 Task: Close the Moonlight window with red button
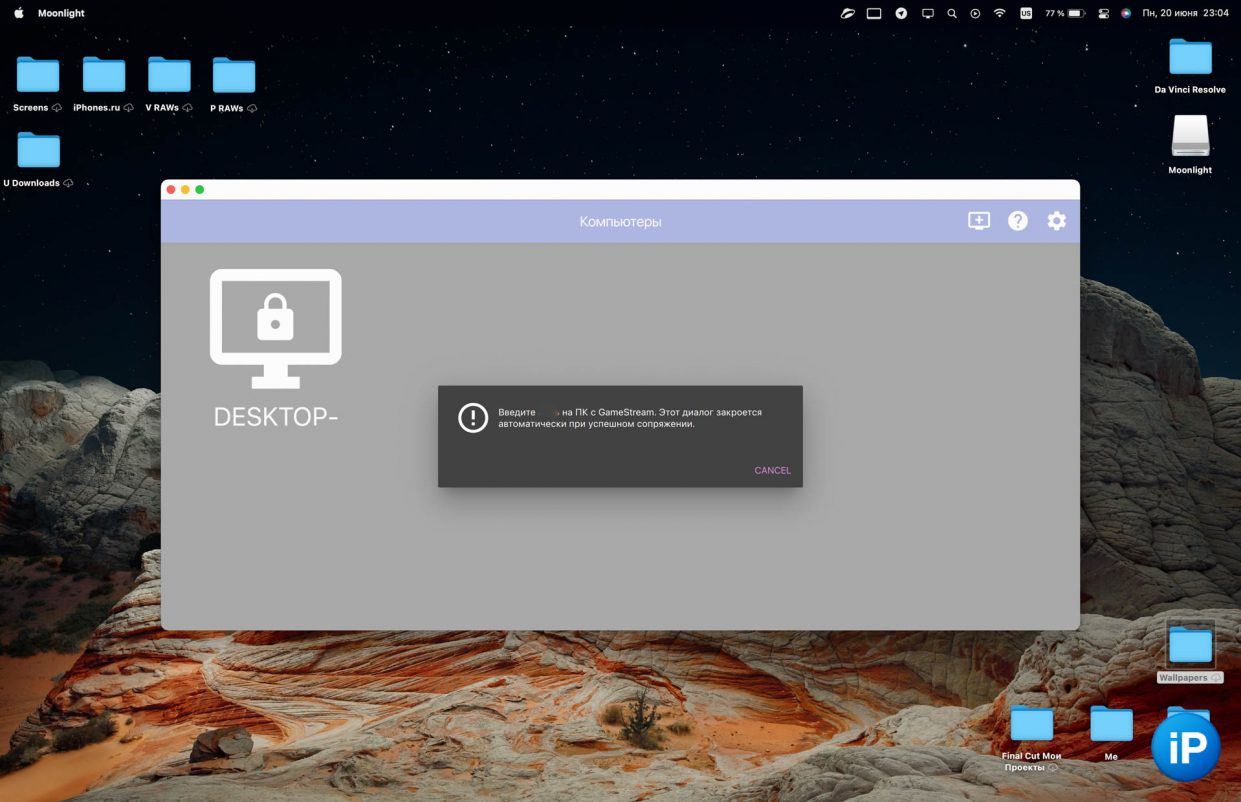[x=171, y=189]
